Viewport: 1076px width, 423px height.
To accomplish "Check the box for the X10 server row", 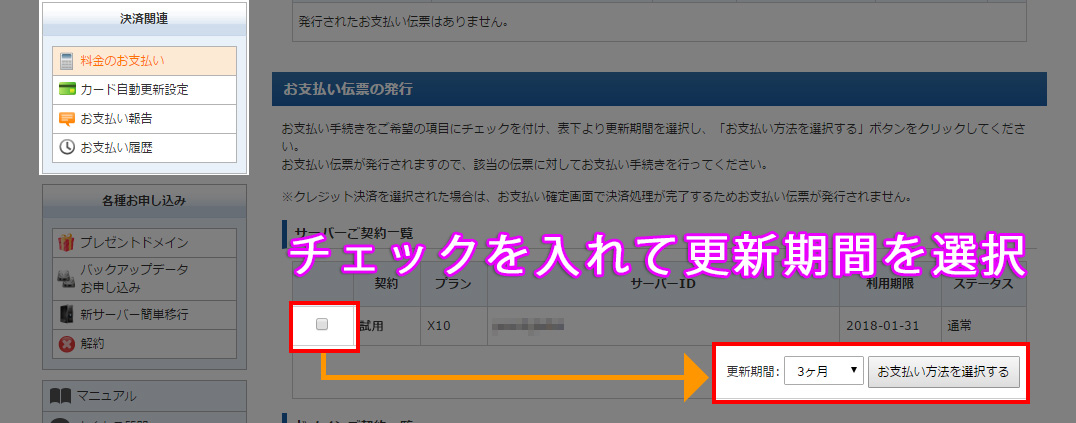I will (x=322, y=325).
